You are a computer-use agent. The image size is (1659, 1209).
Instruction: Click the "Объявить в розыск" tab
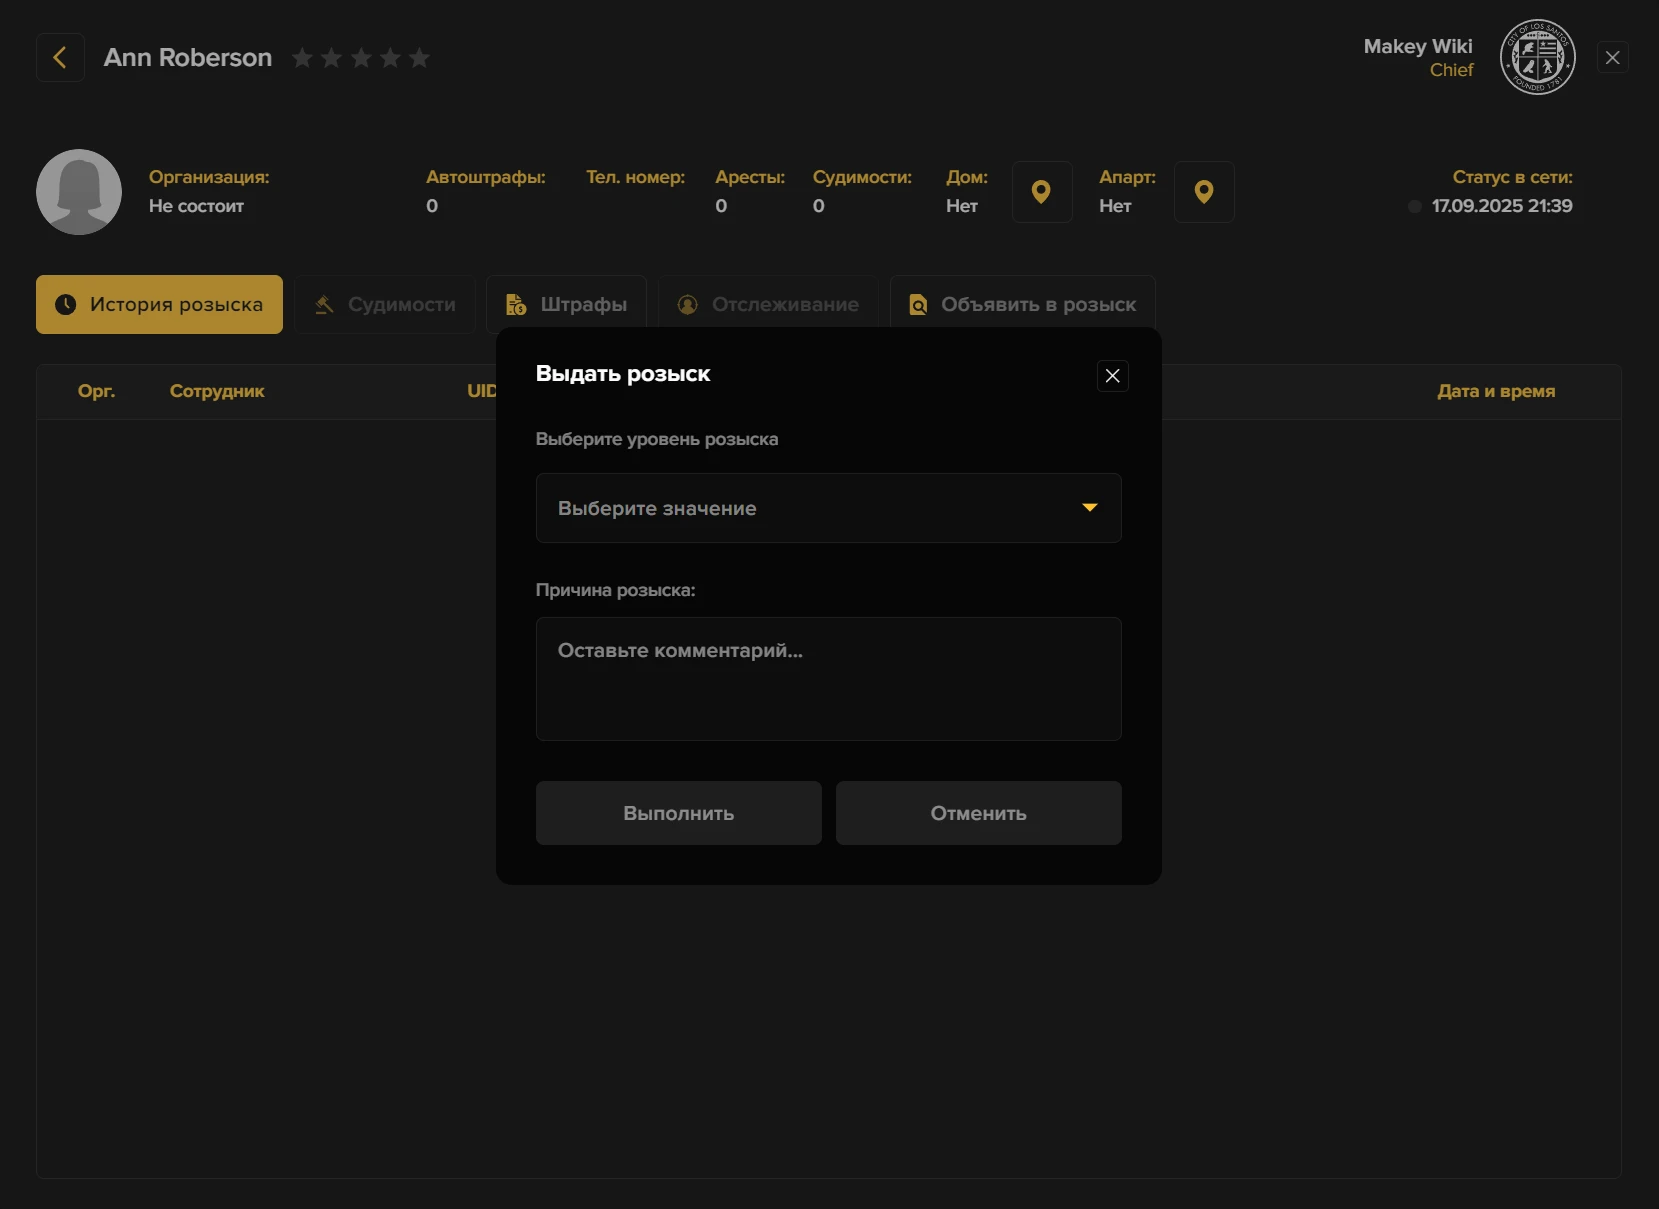coord(1022,305)
